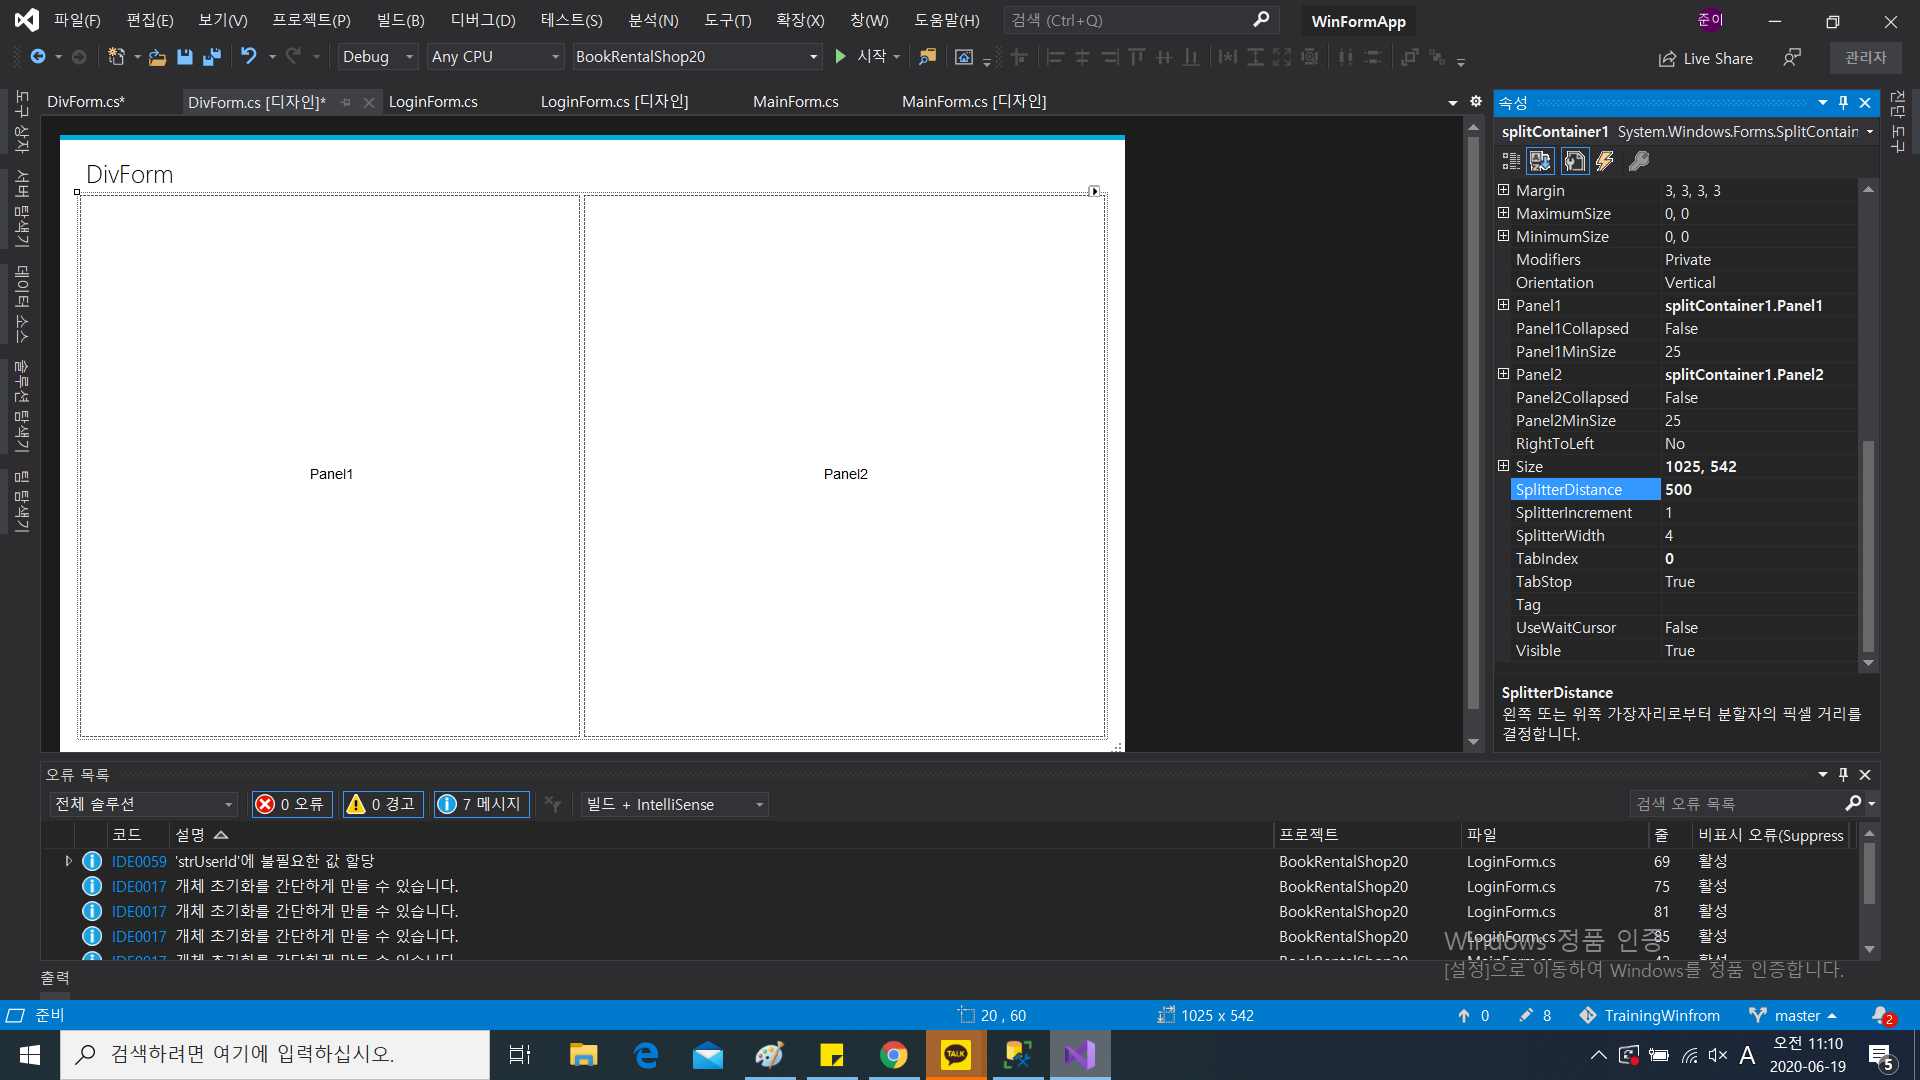Switch to the LoginForm.cs tab

[x=433, y=102]
